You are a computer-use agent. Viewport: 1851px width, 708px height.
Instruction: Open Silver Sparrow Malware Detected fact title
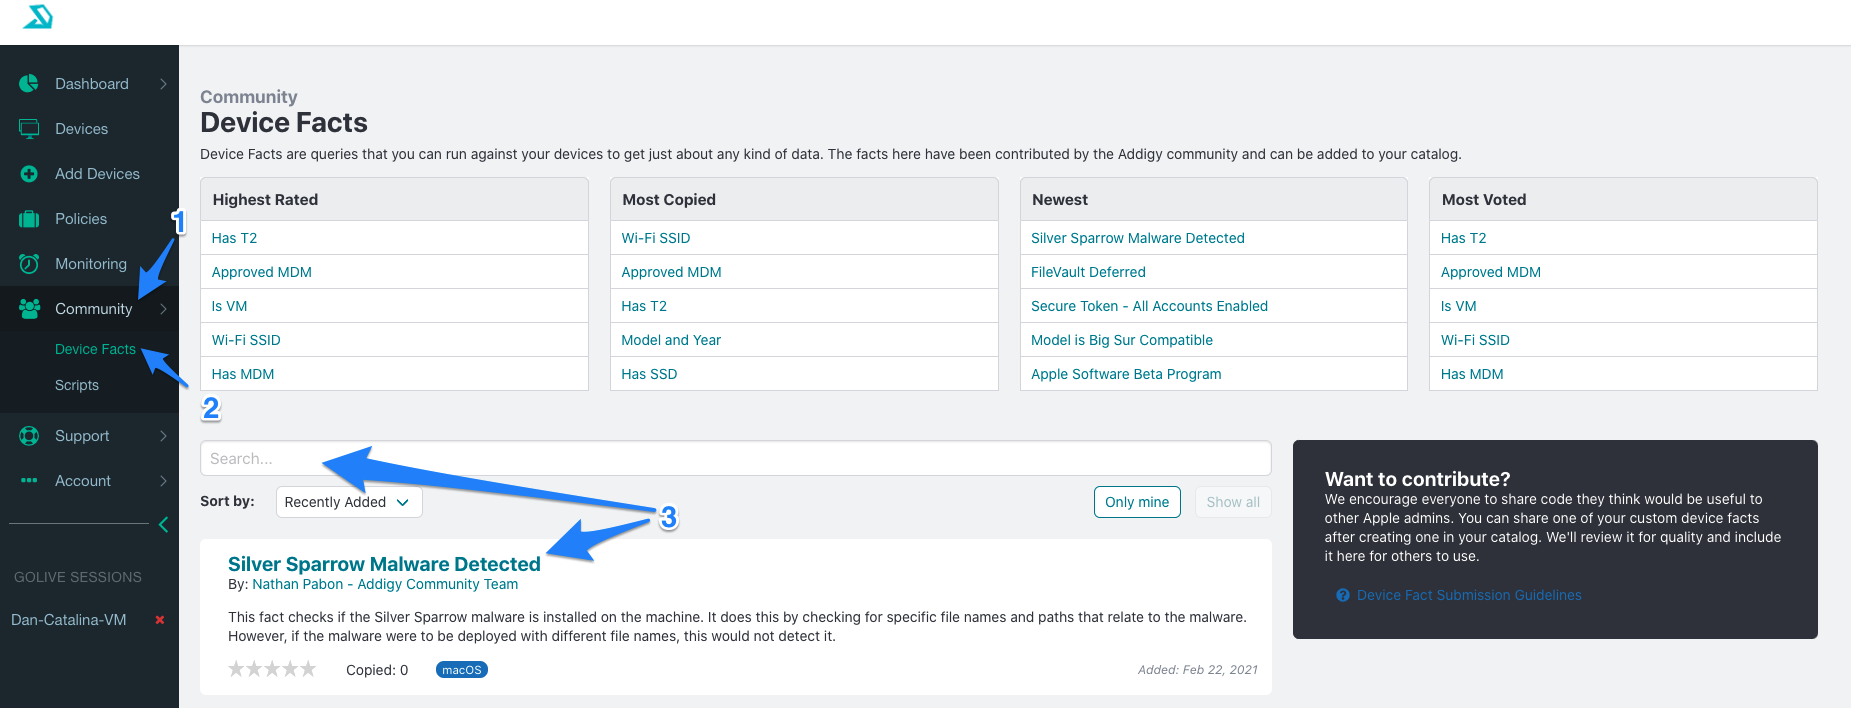tap(384, 564)
